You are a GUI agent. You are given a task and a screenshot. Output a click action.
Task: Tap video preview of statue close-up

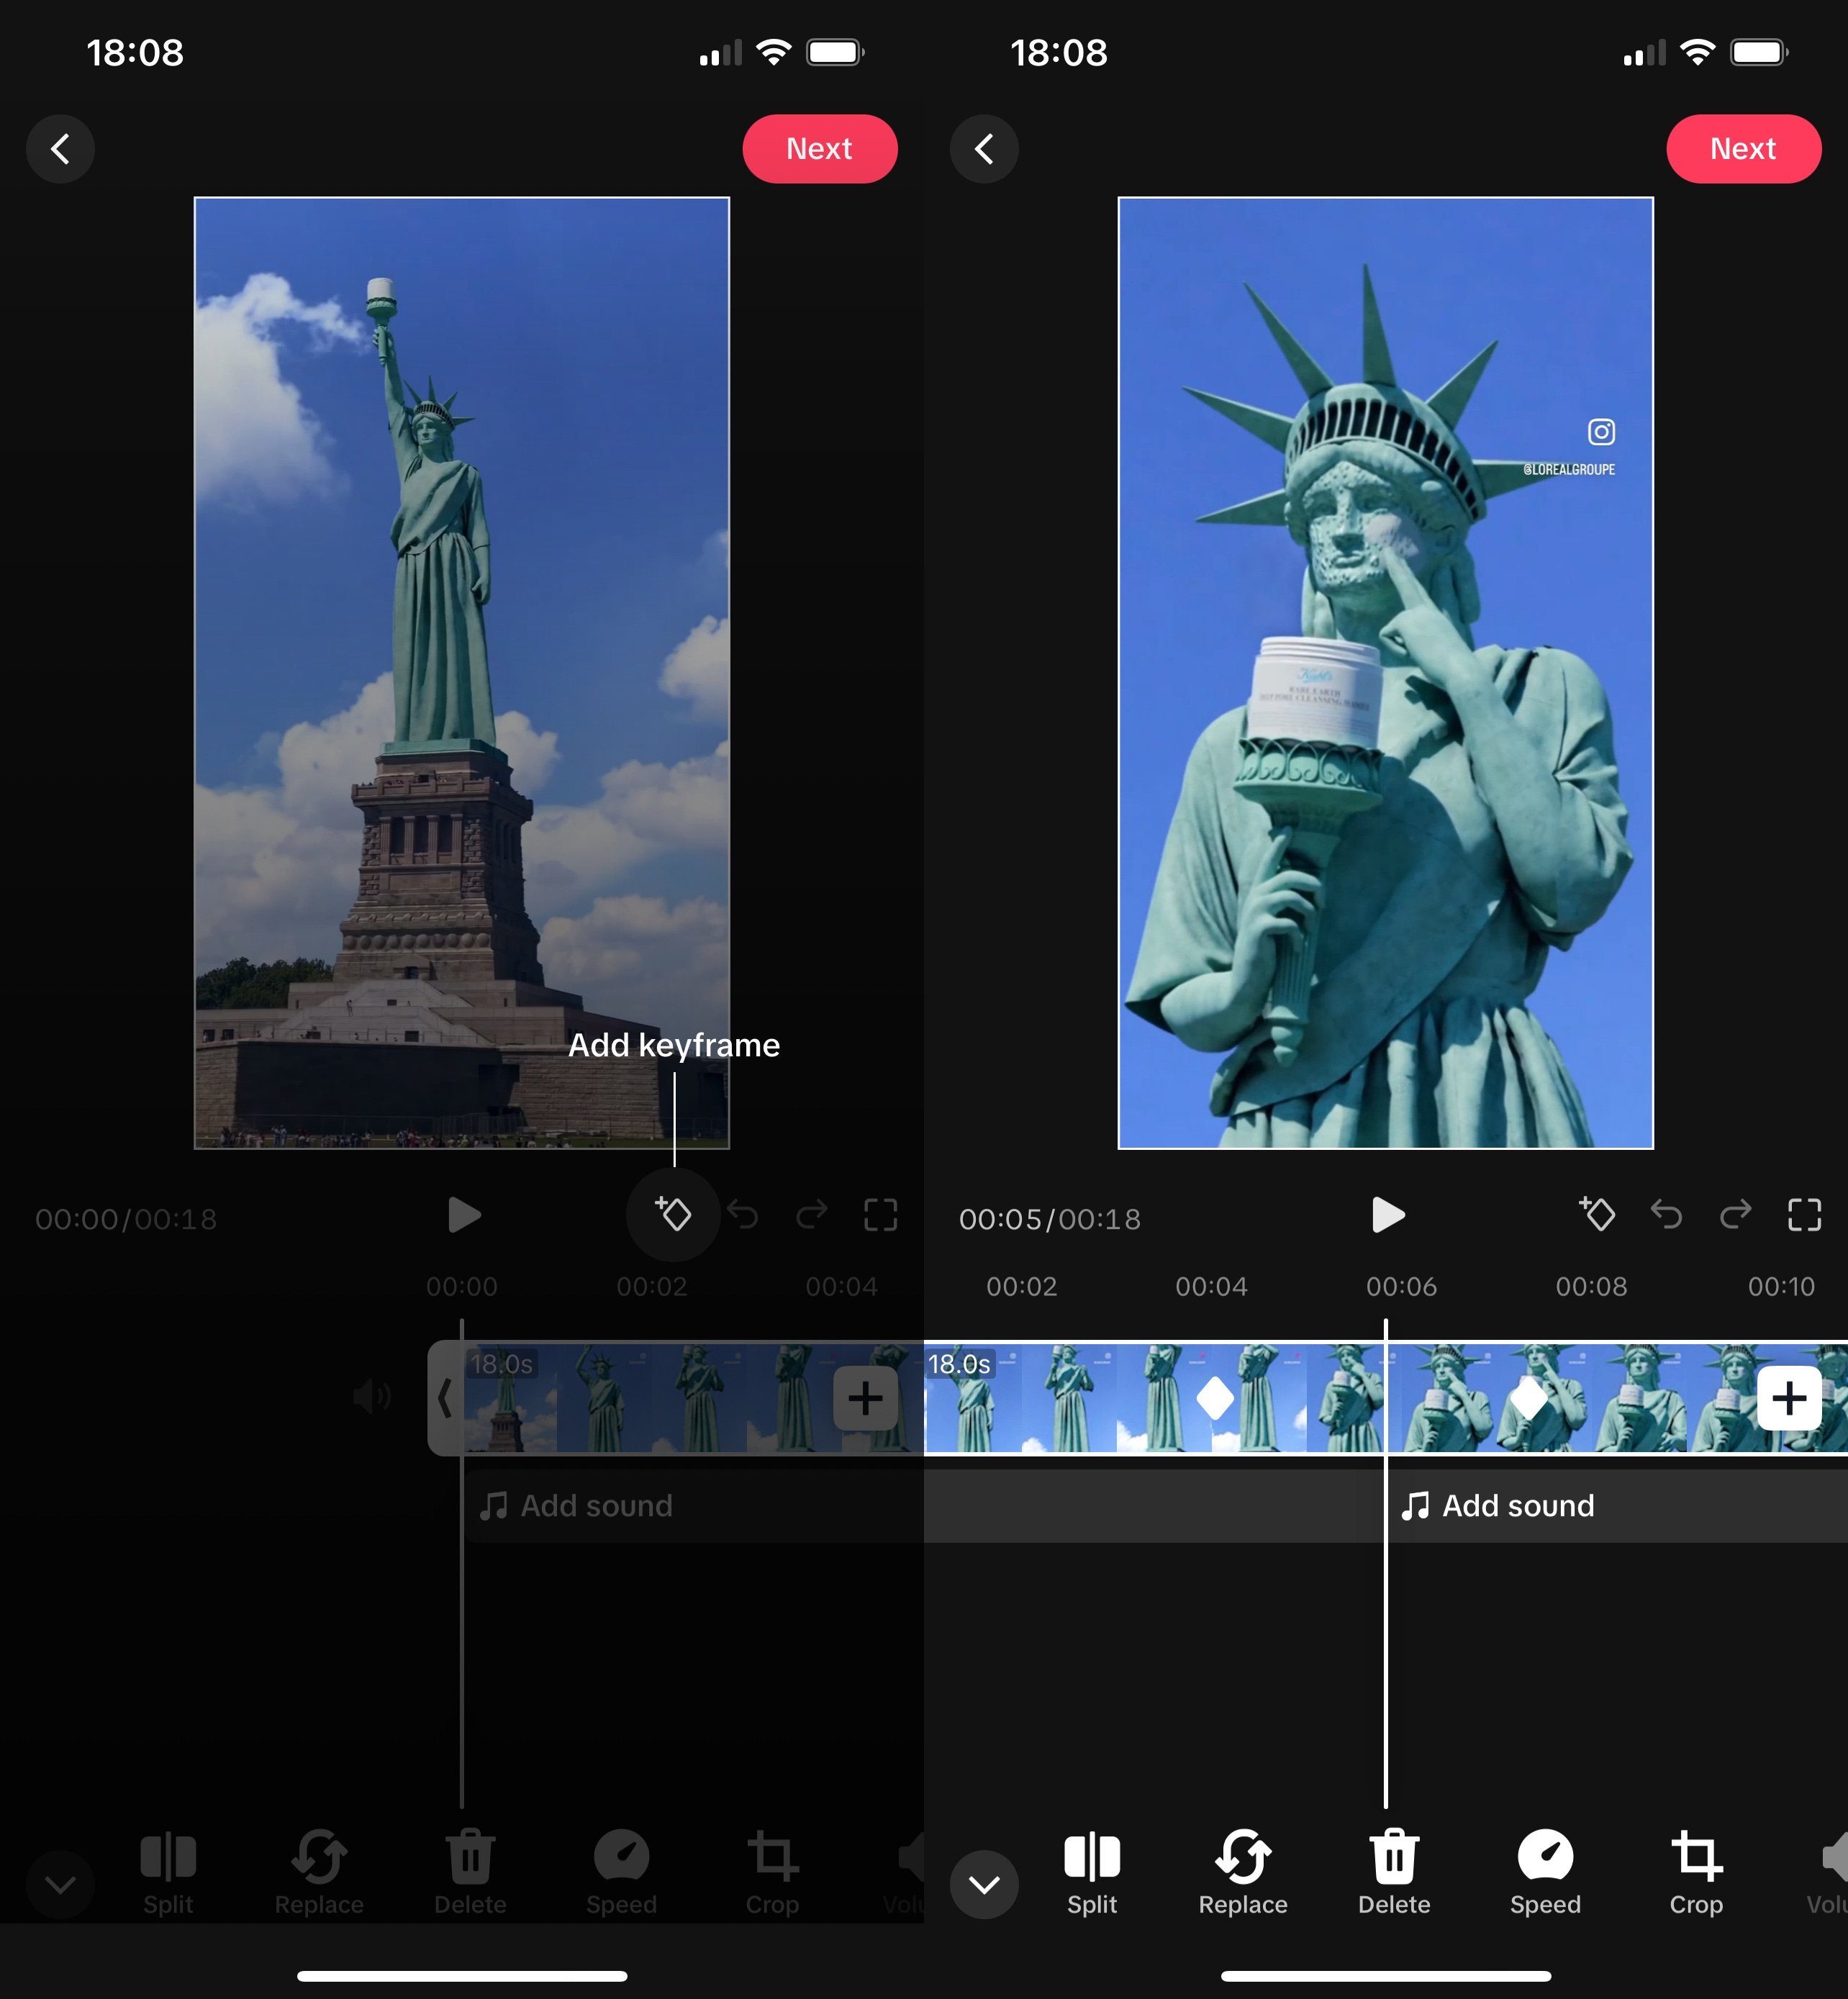(1386, 673)
